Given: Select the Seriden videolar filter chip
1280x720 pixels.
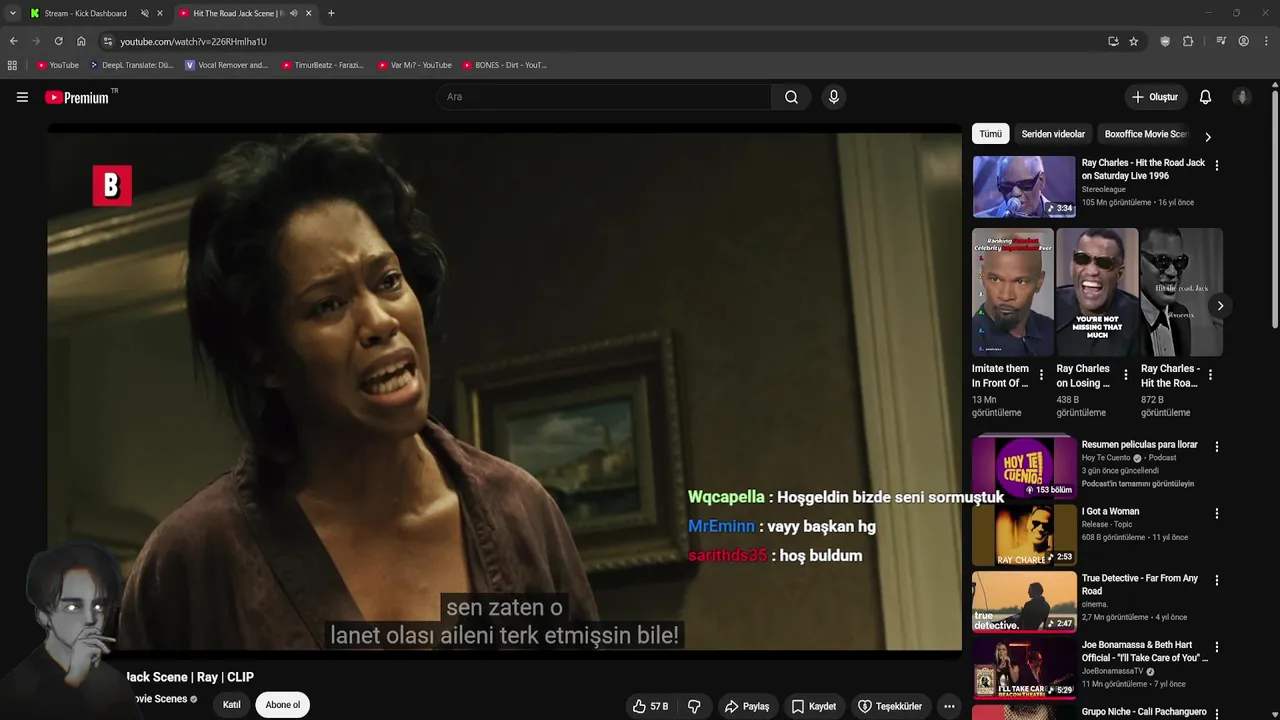Looking at the screenshot, I should pyautogui.click(x=1053, y=134).
